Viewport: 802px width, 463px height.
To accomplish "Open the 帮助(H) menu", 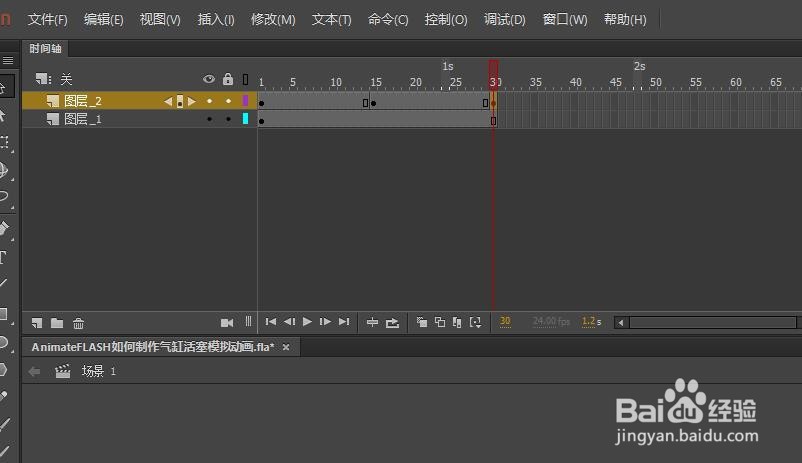I will point(625,19).
